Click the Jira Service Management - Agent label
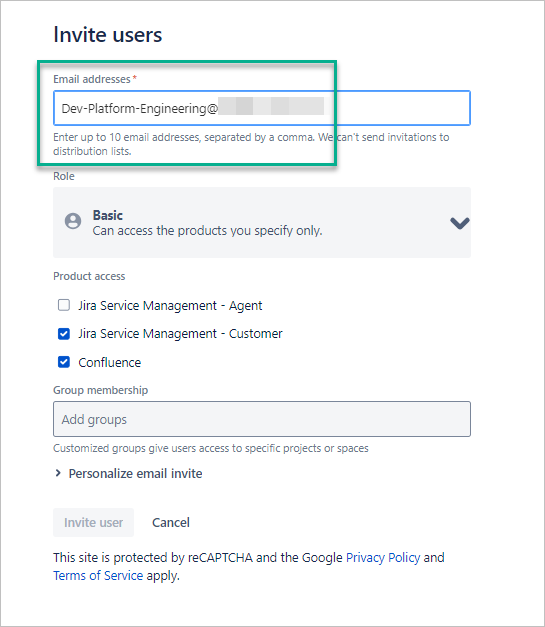 pos(170,306)
